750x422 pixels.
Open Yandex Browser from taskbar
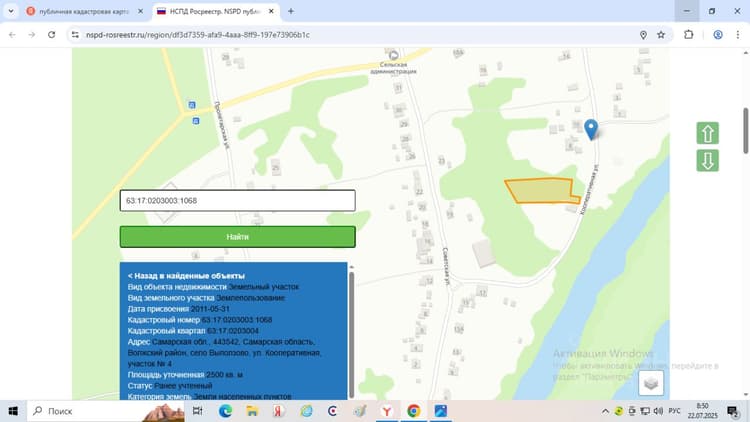[387, 411]
